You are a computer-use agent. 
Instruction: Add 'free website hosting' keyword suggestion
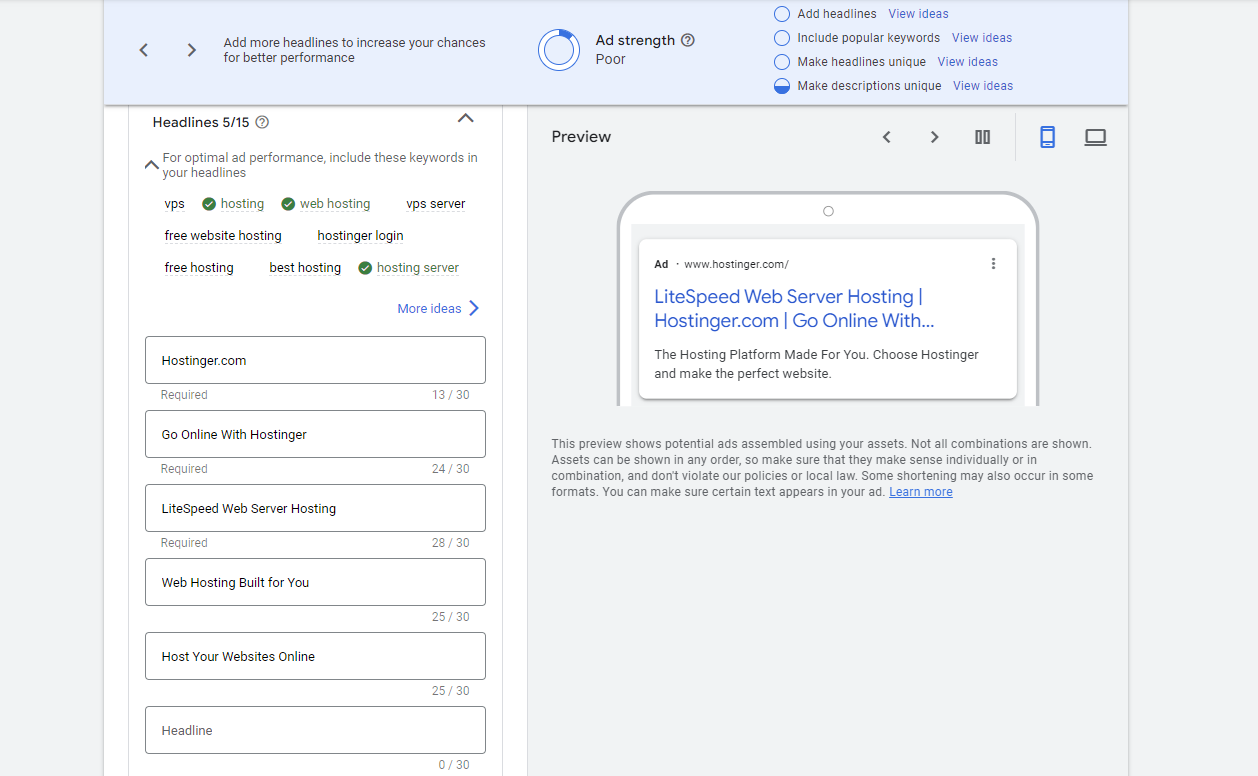click(223, 236)
